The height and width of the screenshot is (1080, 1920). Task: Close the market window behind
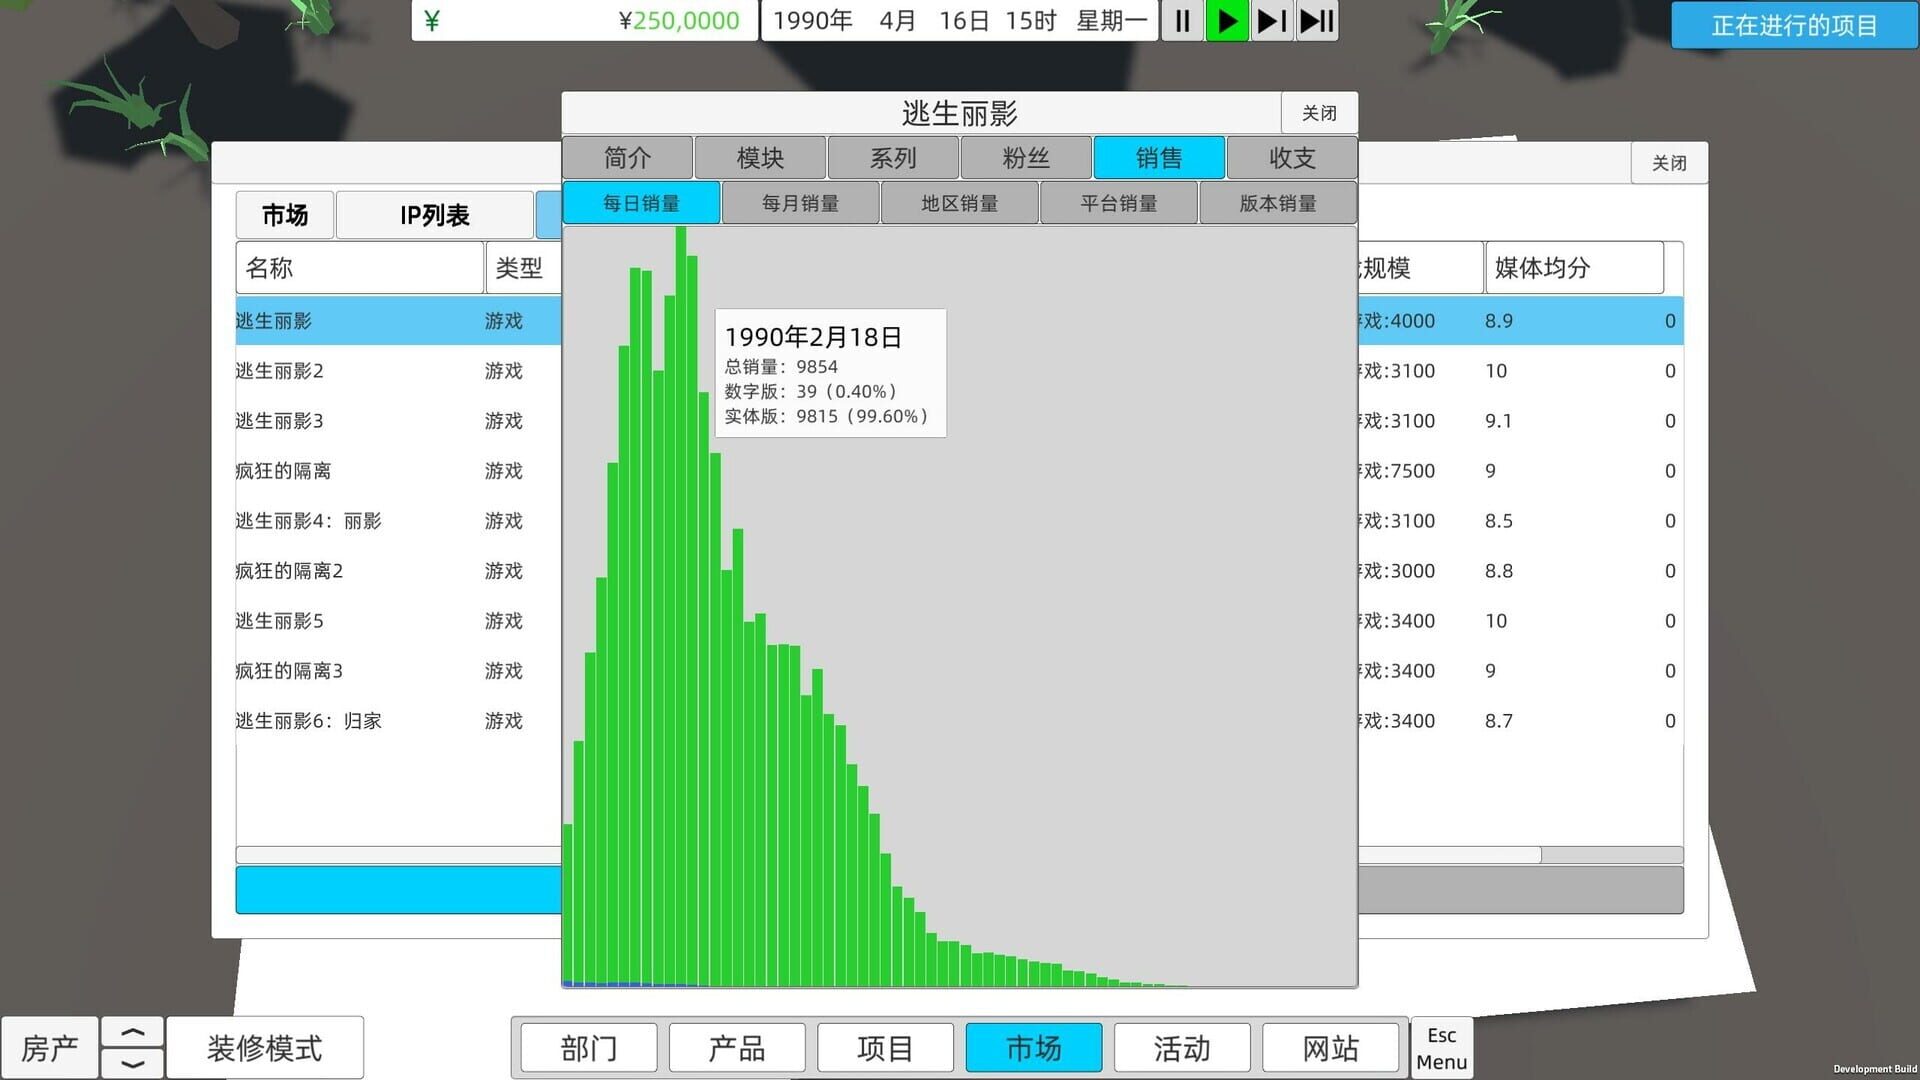[x=1669, y=163]
